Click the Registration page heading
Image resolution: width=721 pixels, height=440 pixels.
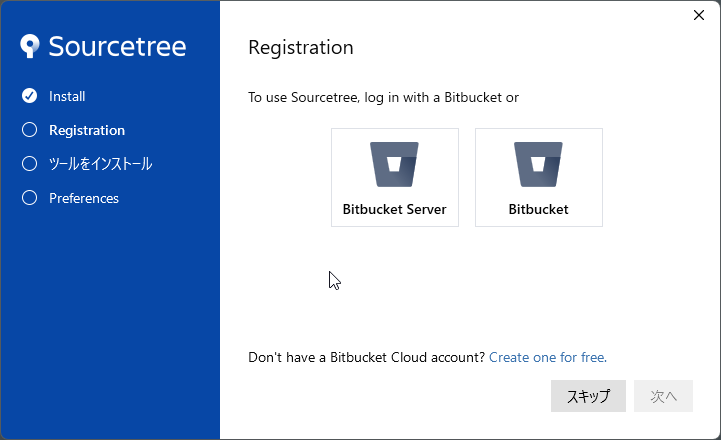pyautogui.click(x=301, y=48)
